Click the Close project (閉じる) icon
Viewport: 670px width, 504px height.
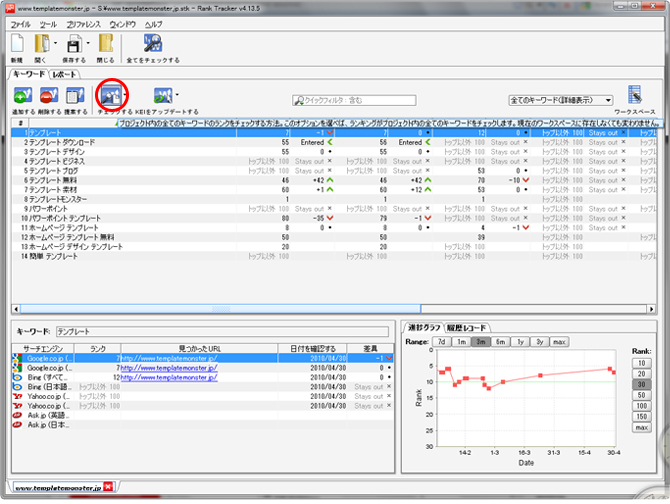point(106,44)
